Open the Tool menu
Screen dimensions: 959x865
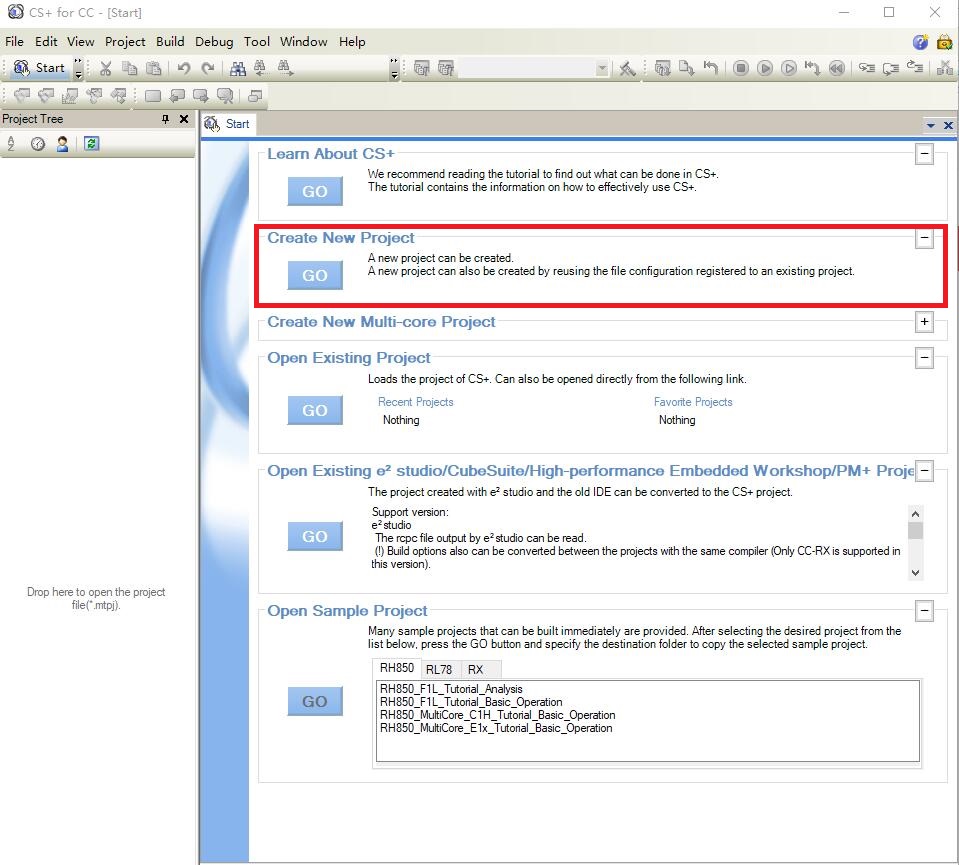(x=257, y=42)
